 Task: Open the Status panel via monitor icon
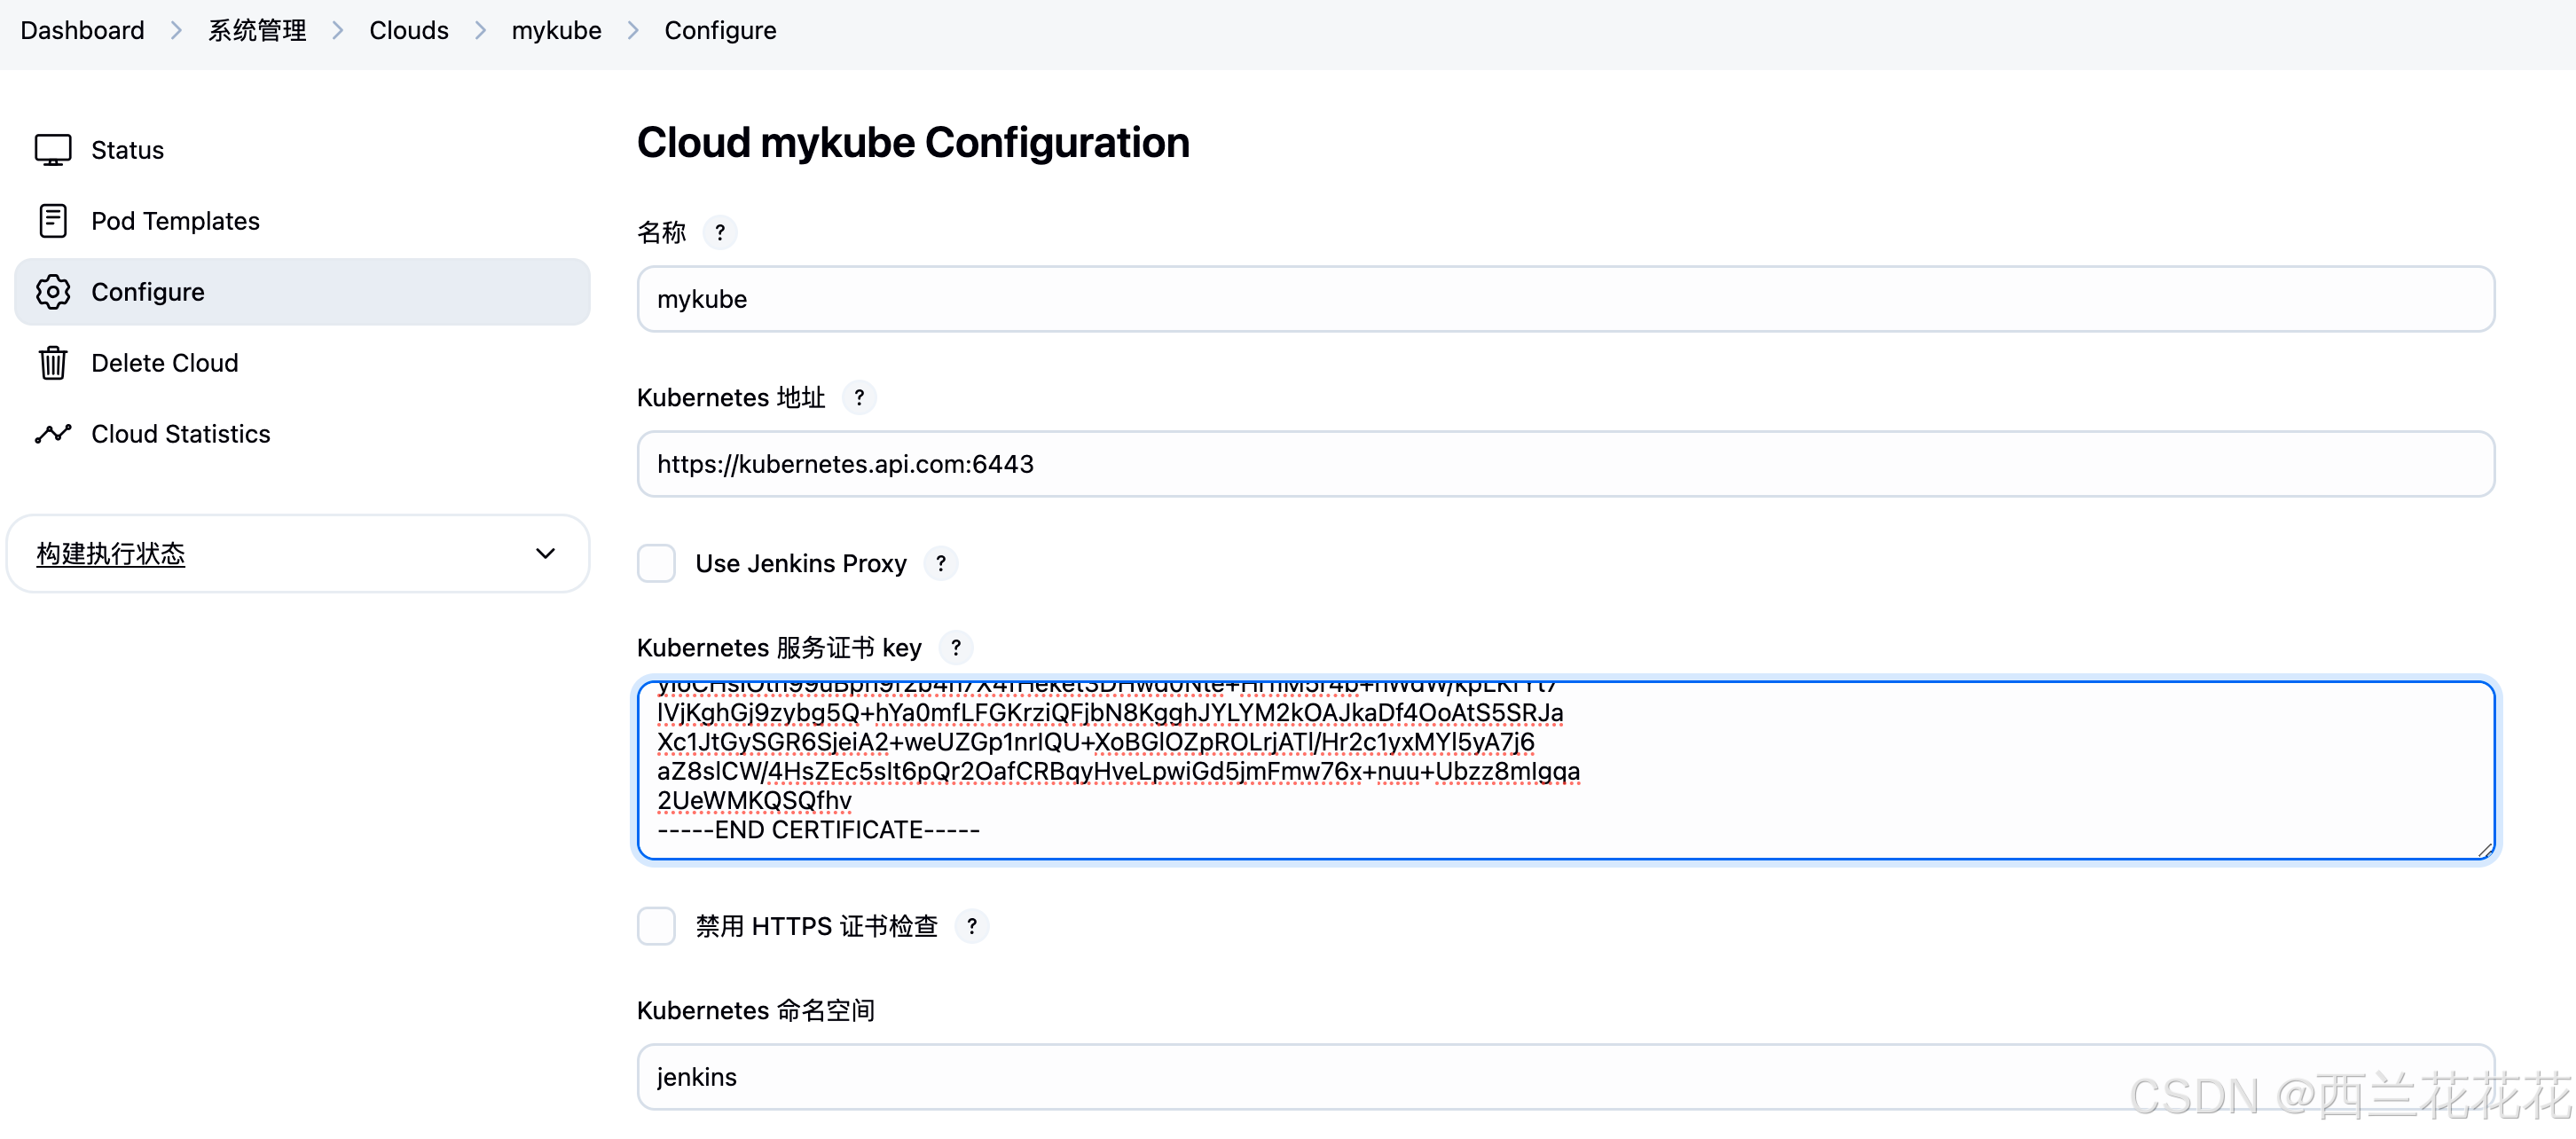(x=52, y=149)
